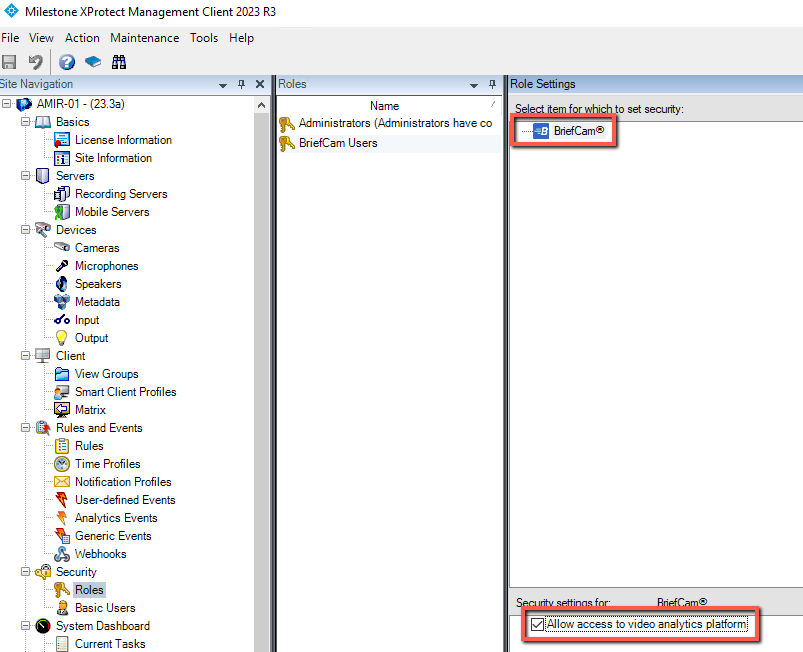
Task: Click the Site Information icon
Action: tap(62, 158)
